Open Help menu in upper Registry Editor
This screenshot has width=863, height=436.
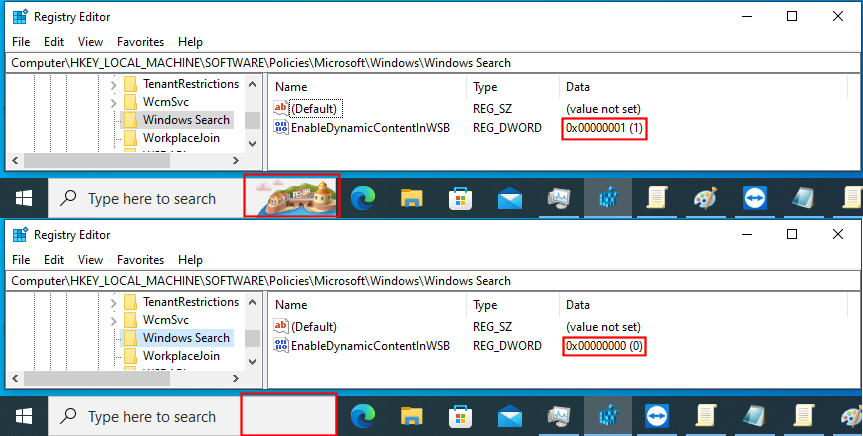point(190,42)
